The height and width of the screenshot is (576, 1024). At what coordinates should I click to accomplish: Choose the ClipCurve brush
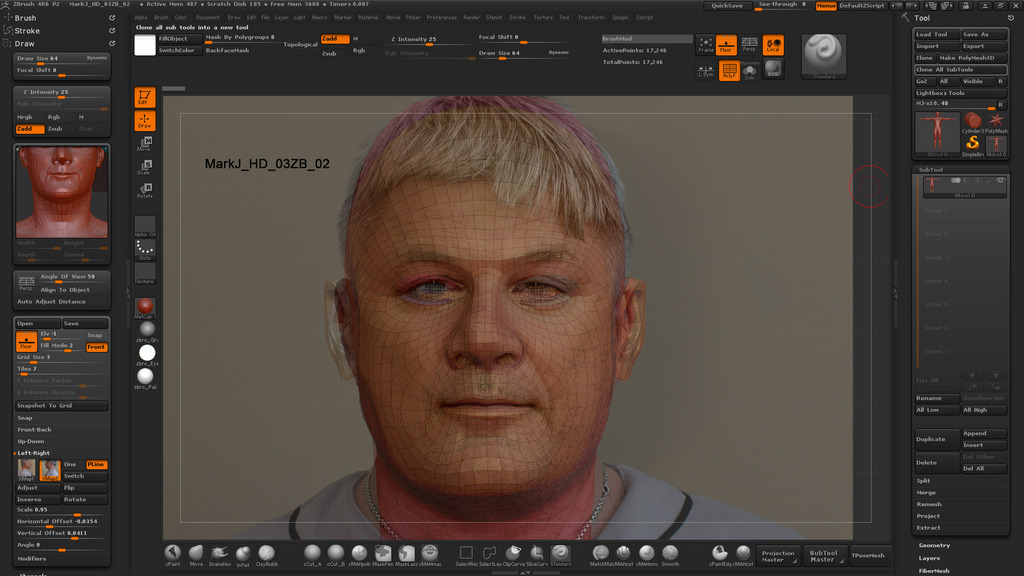513,554
